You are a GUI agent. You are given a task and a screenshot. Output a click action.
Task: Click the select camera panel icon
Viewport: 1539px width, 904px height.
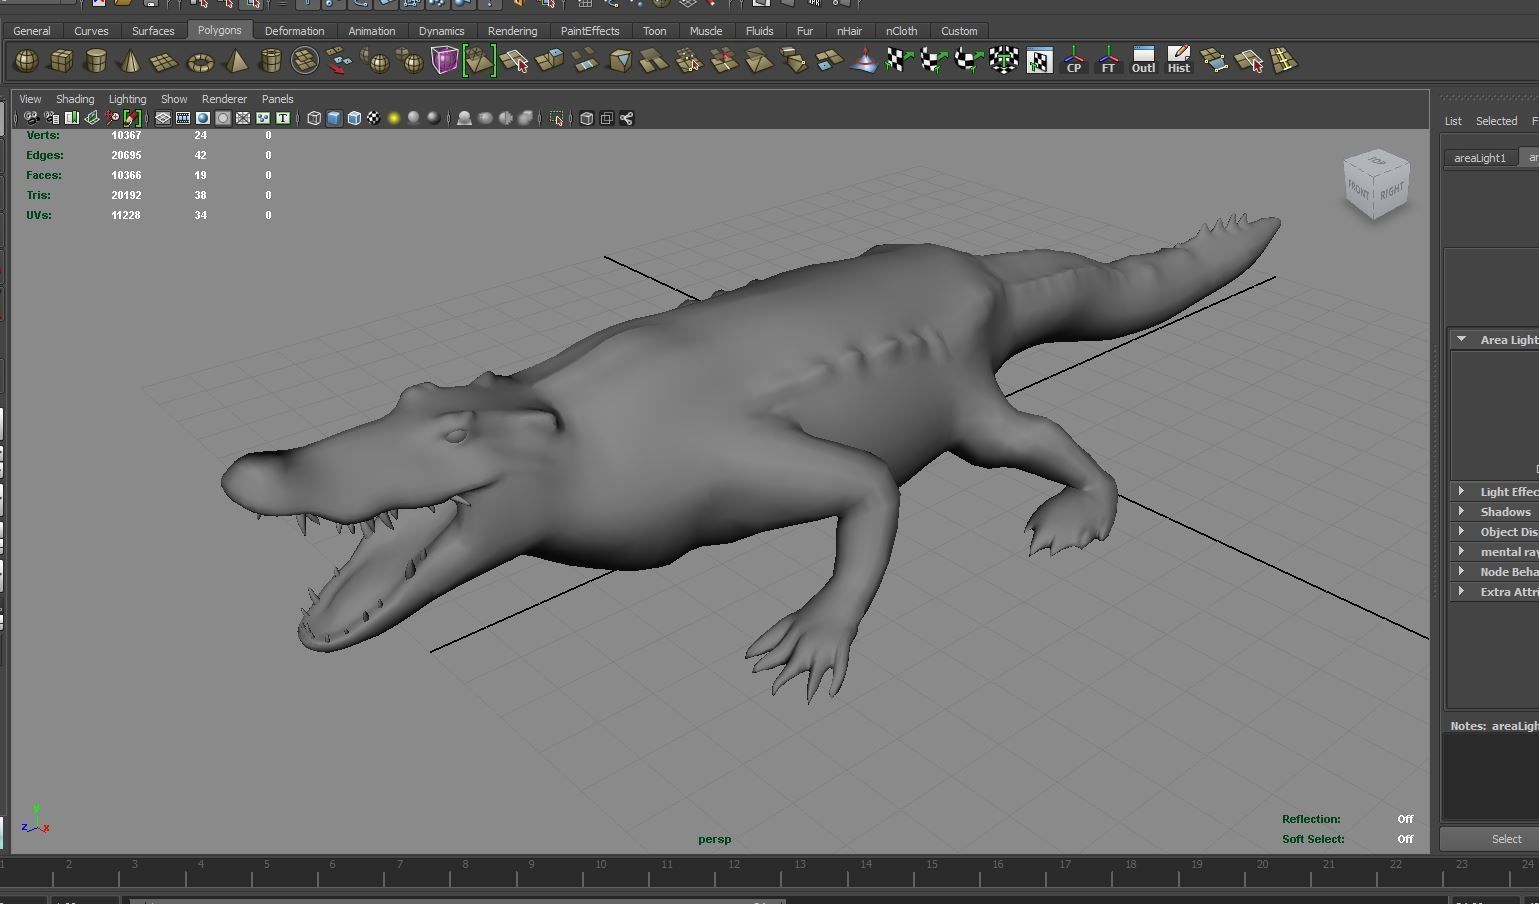[x=30, y=118]
